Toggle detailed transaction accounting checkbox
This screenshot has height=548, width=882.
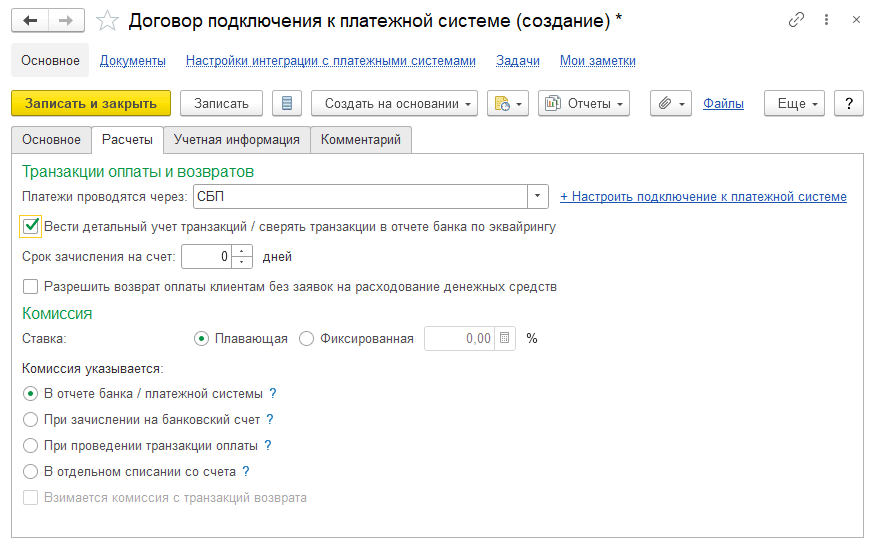pos(31,226)
